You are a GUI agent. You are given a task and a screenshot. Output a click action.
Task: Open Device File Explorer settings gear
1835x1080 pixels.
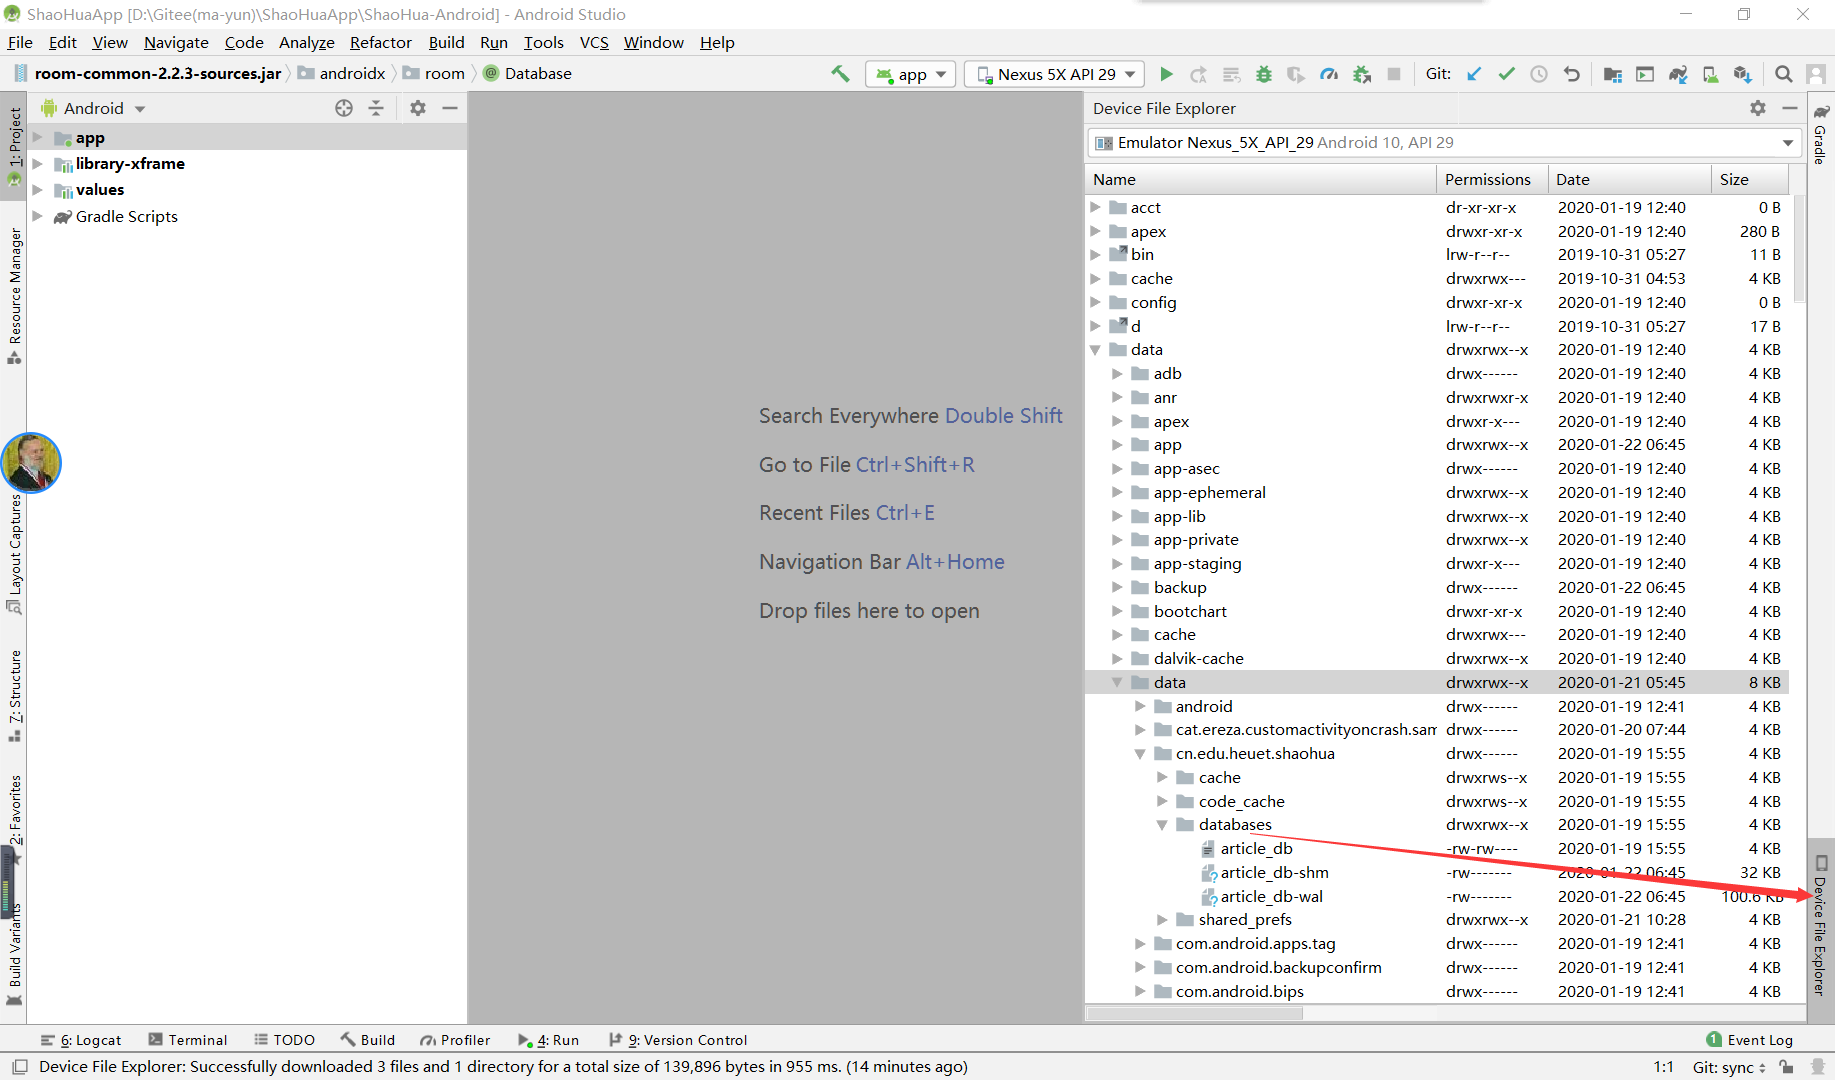pyautogui.click(x=1758, y=108)
